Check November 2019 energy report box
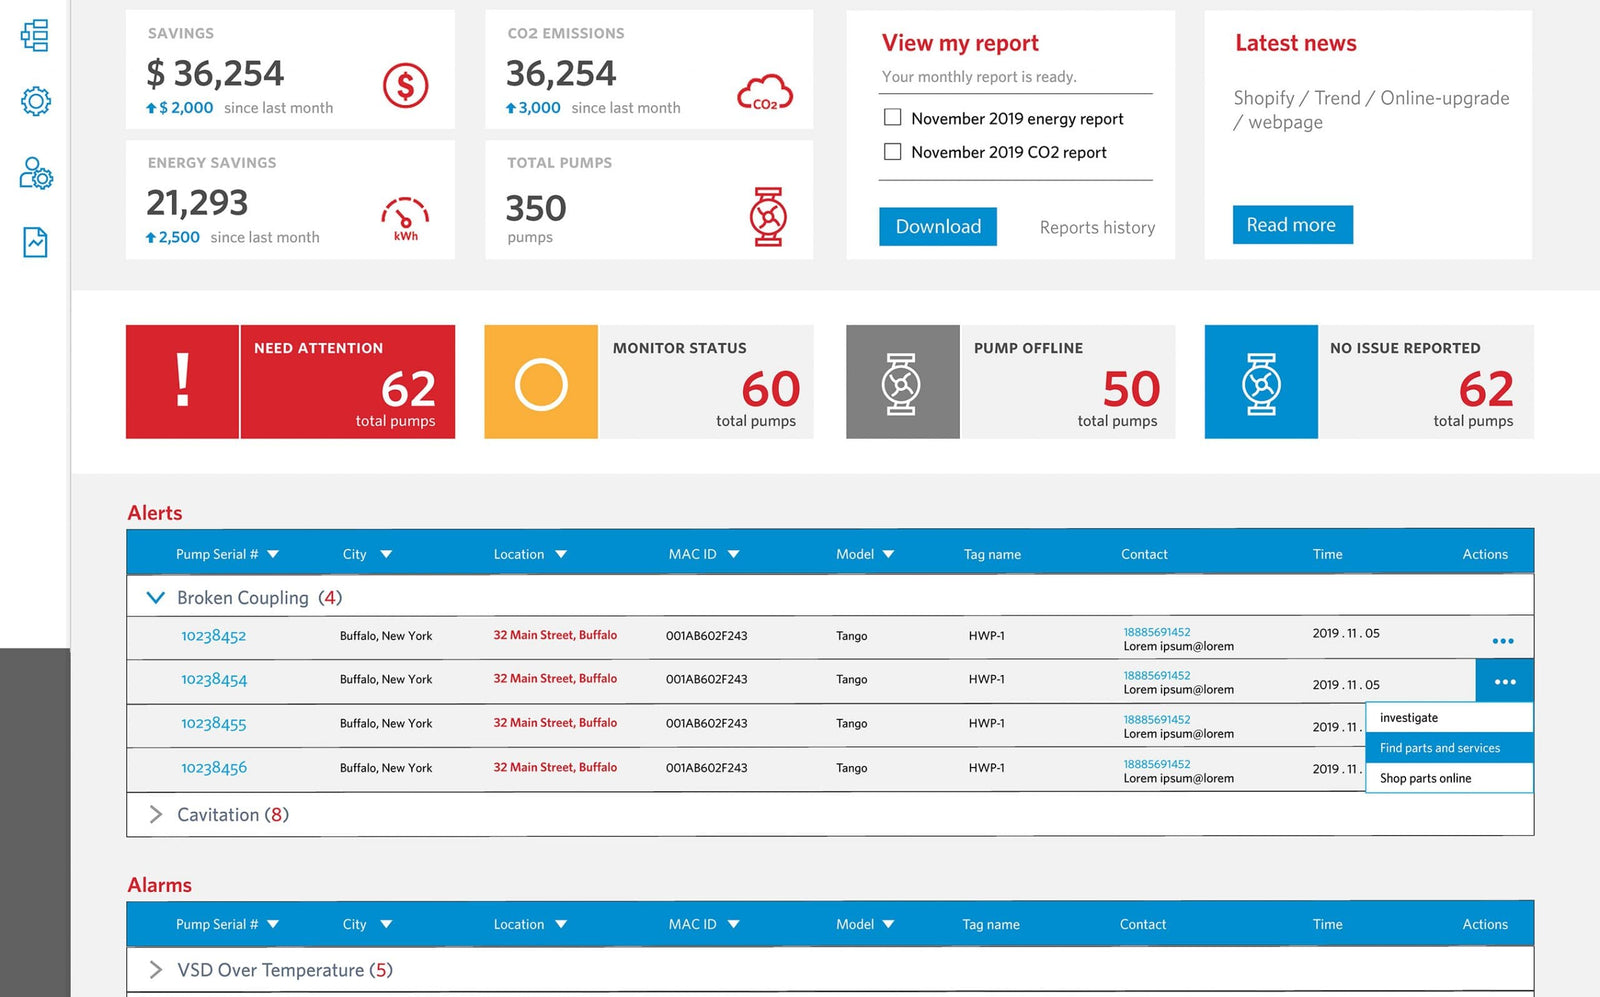This screenshot has width=1600, height=997. [x=893, y=117]
